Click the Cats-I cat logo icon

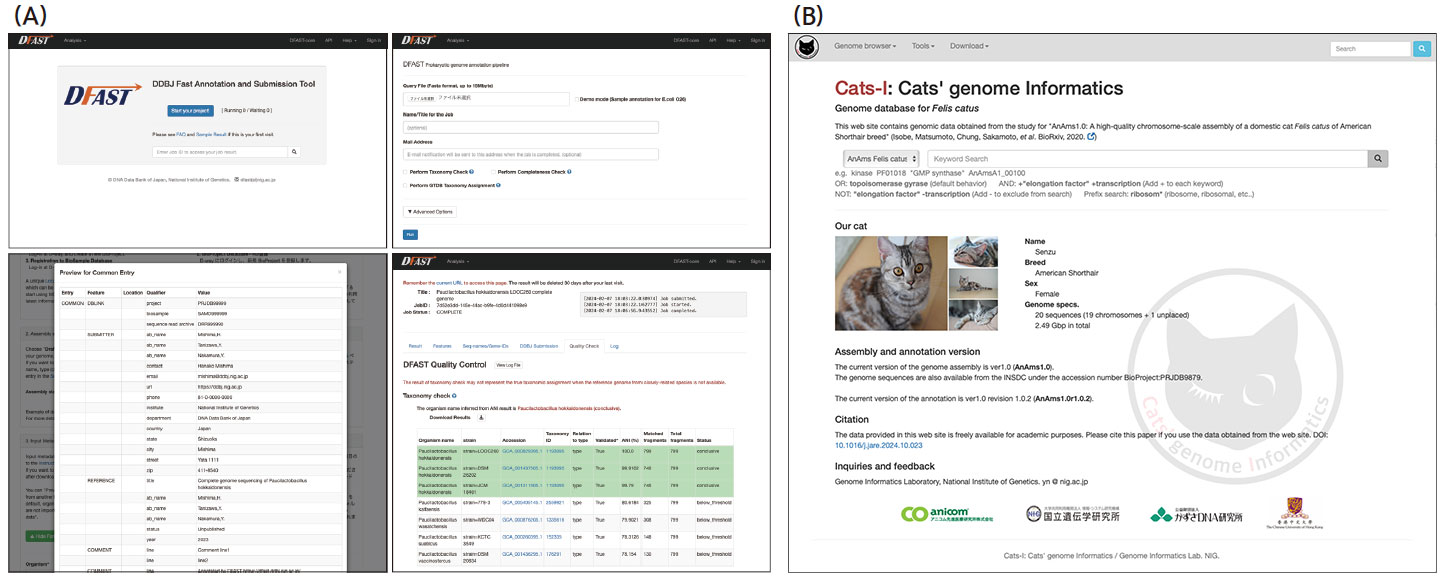806,47
